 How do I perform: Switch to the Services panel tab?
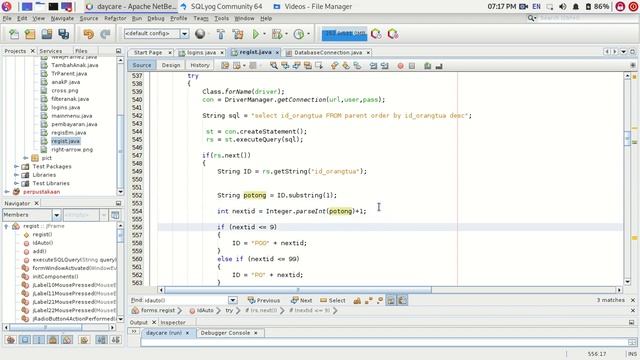pyautogui.click(x=51, y=51)
